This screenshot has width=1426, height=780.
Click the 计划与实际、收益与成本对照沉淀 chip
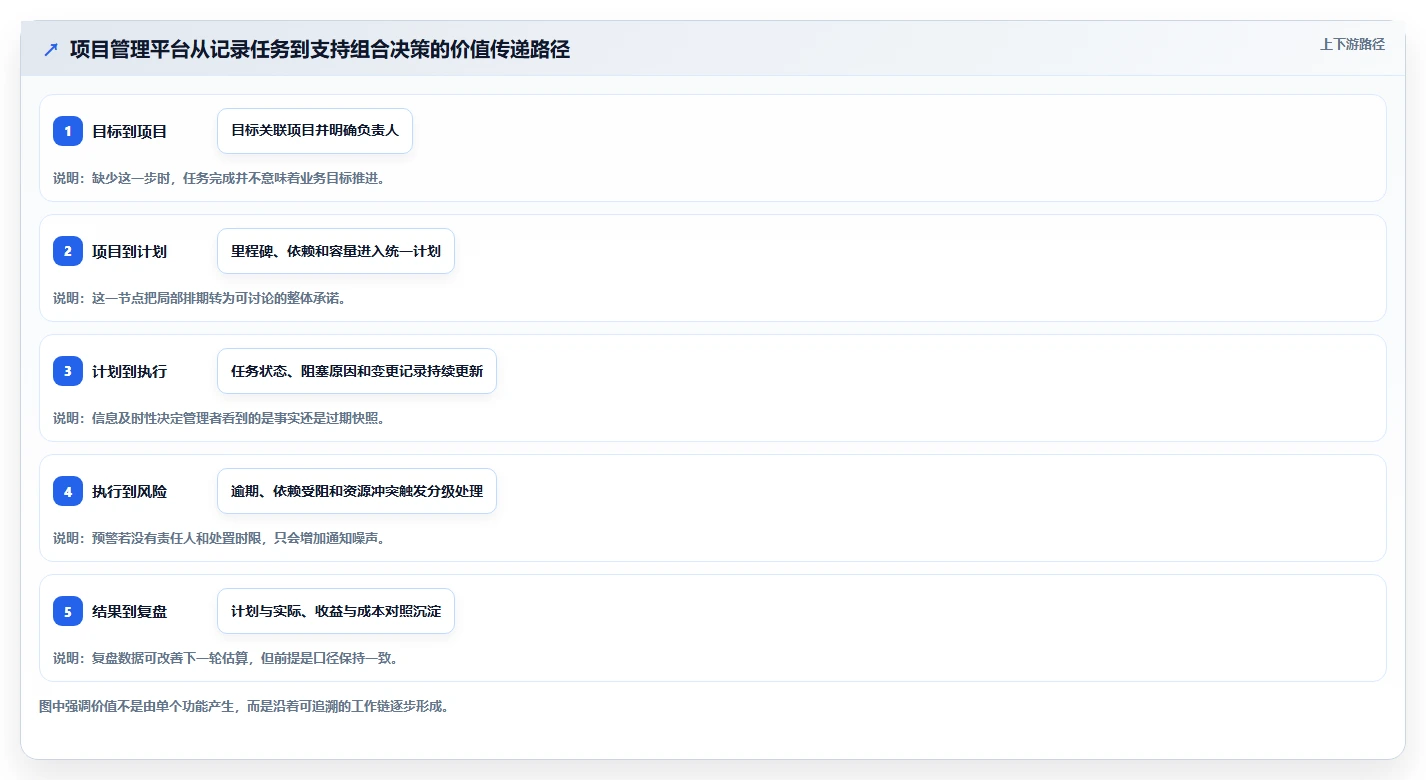(336, 611)
